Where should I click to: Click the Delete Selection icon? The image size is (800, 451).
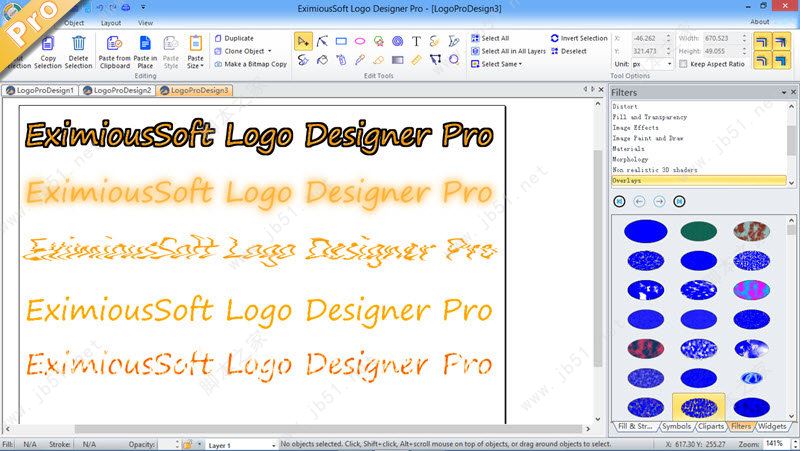pos(79,50)
